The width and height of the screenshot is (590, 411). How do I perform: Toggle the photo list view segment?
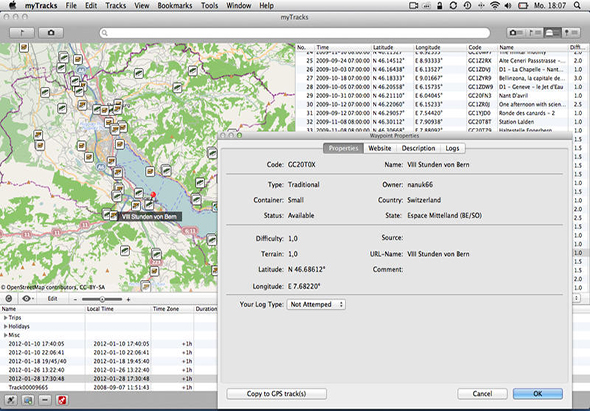[x=515, y=33]
